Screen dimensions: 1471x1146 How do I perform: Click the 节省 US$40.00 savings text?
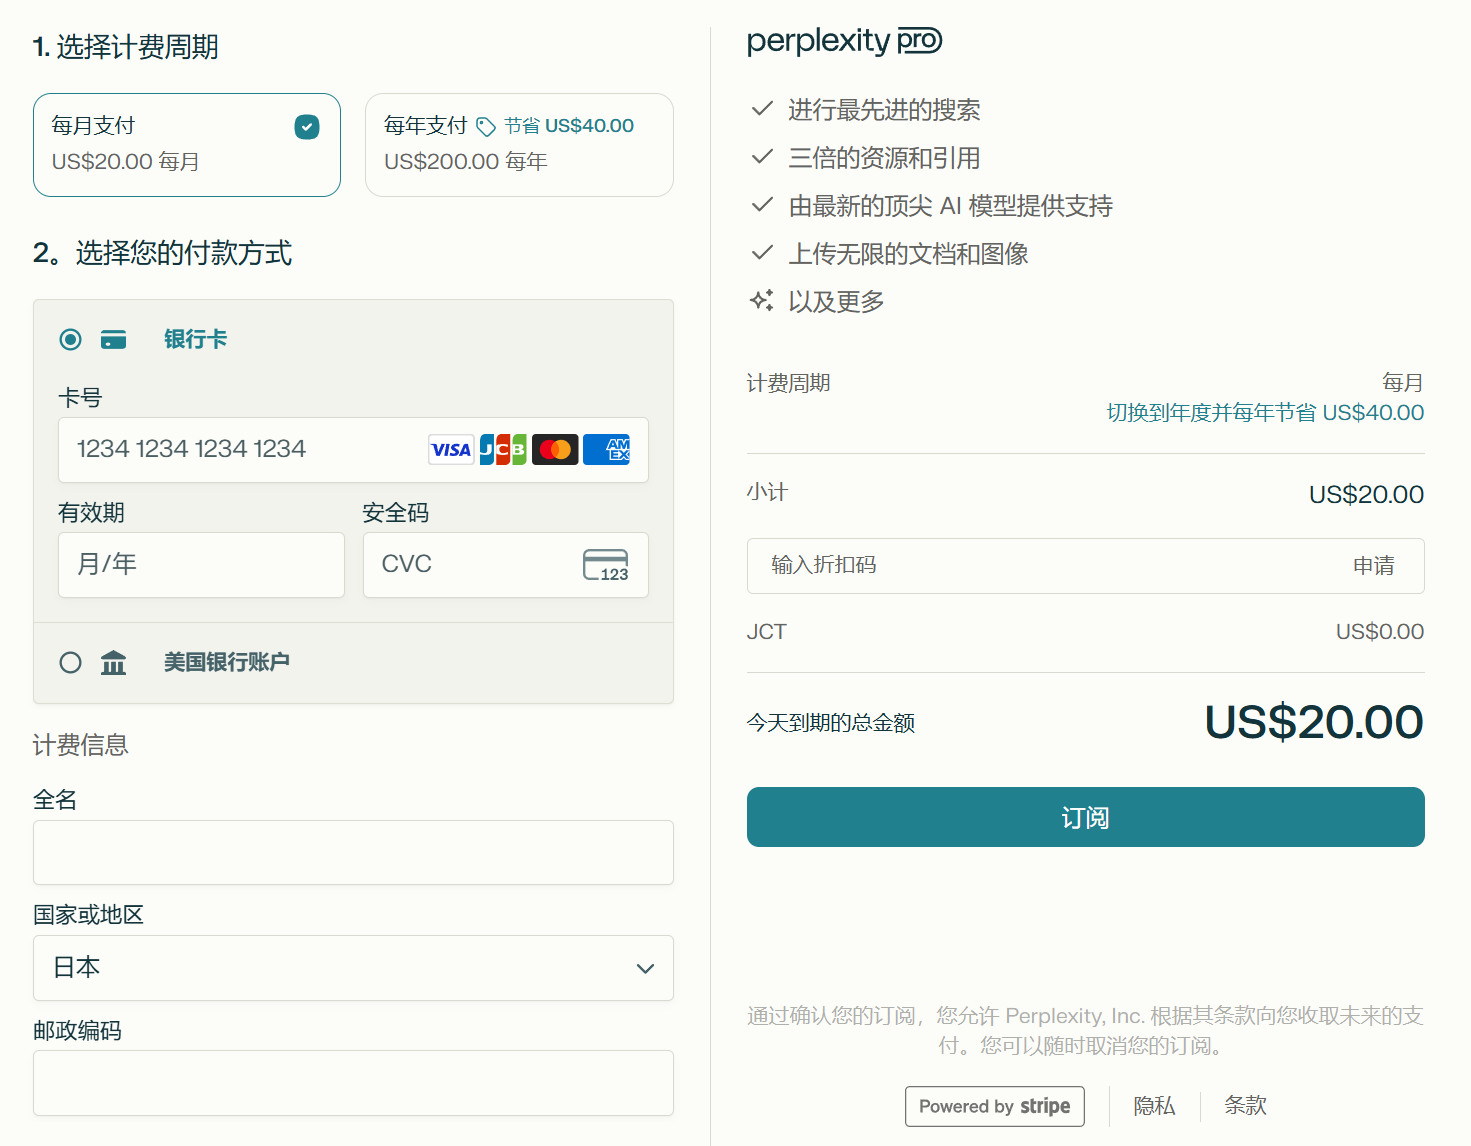pos(569,126)
